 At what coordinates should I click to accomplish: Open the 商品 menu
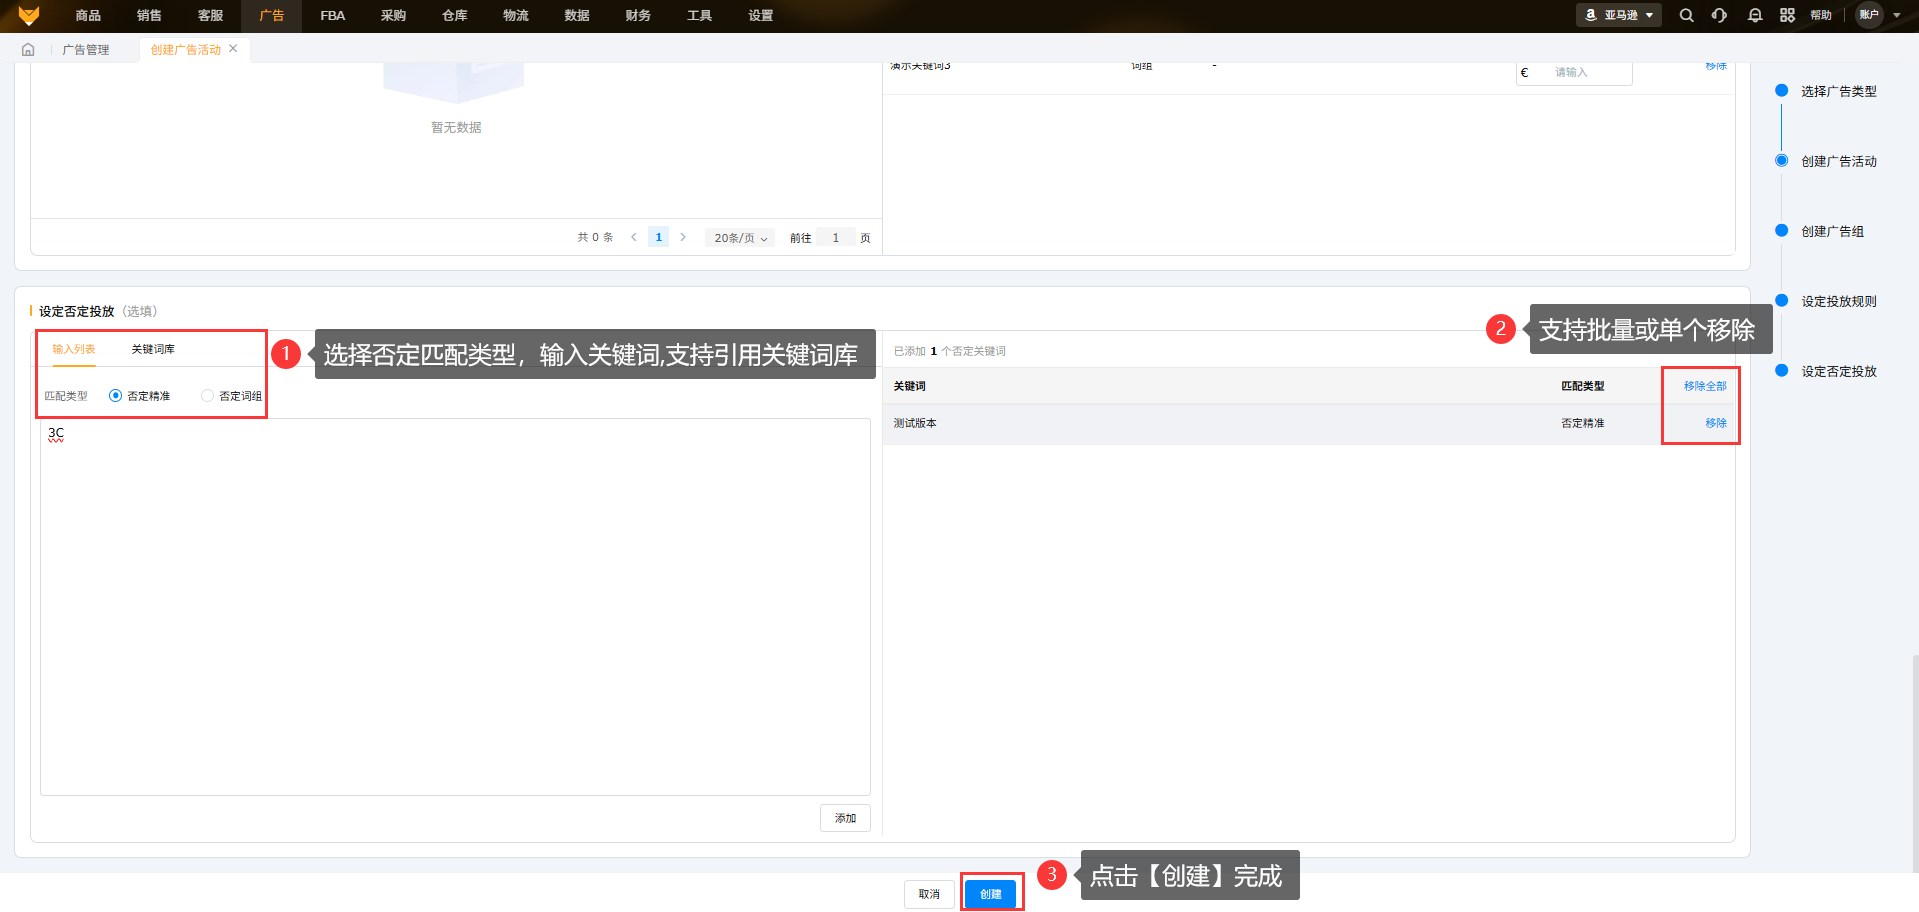88,16
